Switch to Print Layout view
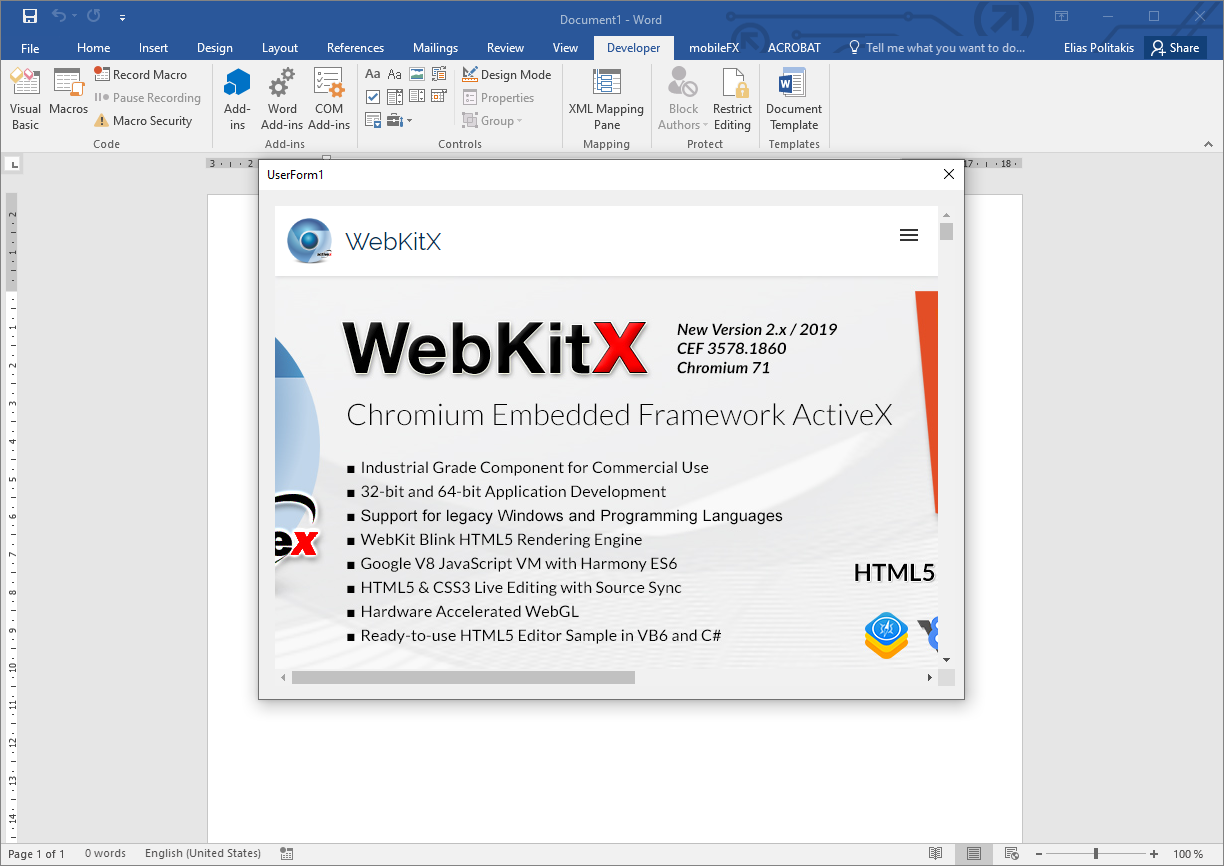 pyautogui.click(x=974, y=854)
